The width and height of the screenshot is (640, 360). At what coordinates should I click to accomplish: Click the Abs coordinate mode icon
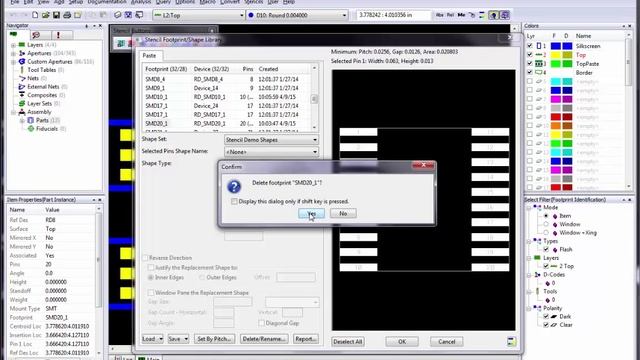pos(440,15)
